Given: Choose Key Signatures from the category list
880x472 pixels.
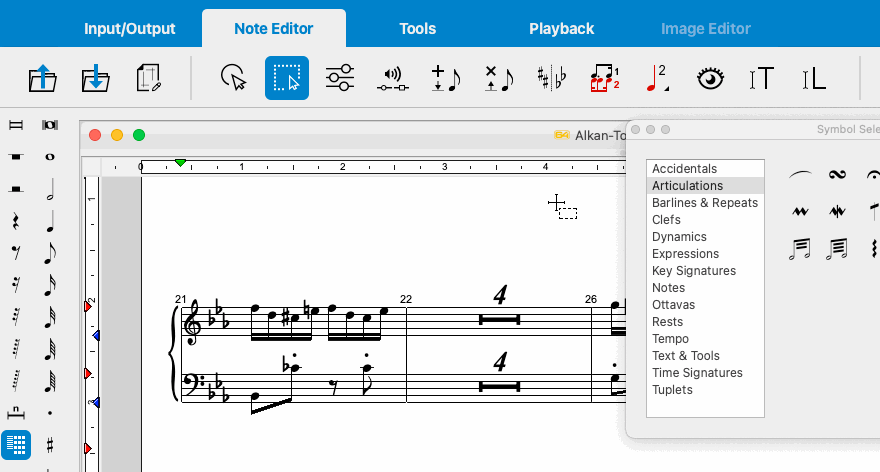Looking at the screenshot, I should [693, 271].
